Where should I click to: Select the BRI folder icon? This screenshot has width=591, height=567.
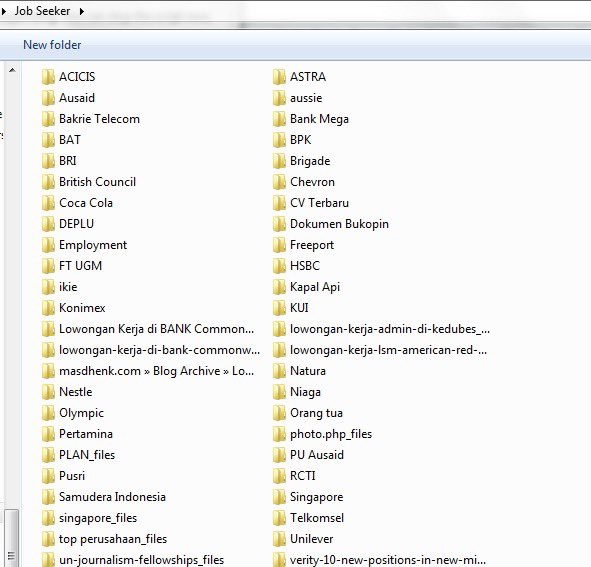[x=48, y=161]
